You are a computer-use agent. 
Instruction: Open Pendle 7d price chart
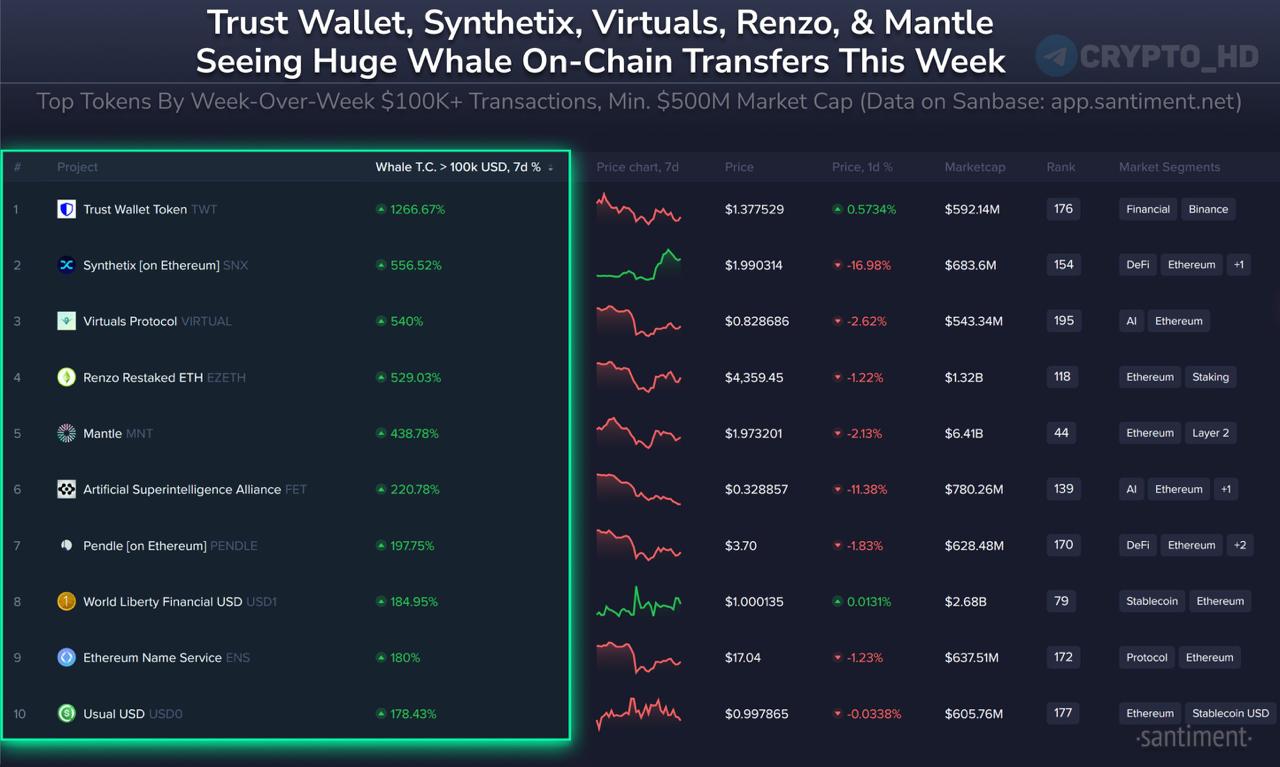pos(638,545)
